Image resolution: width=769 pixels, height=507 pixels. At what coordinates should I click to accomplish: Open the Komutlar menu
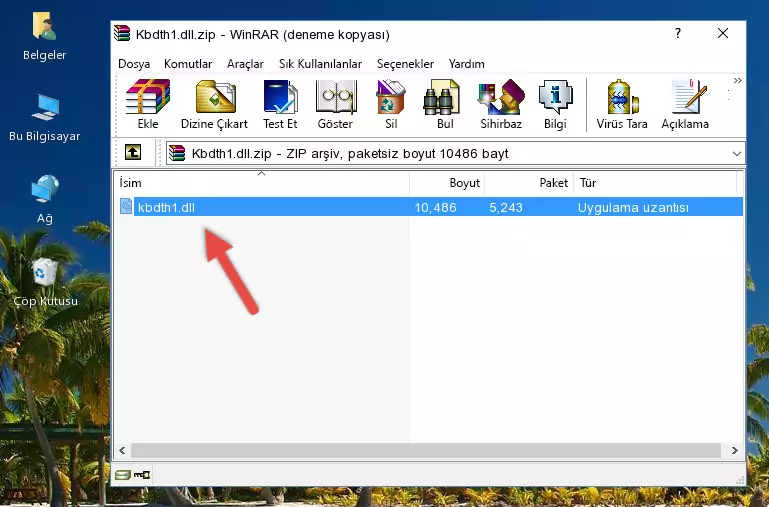(x=188, y=64)
